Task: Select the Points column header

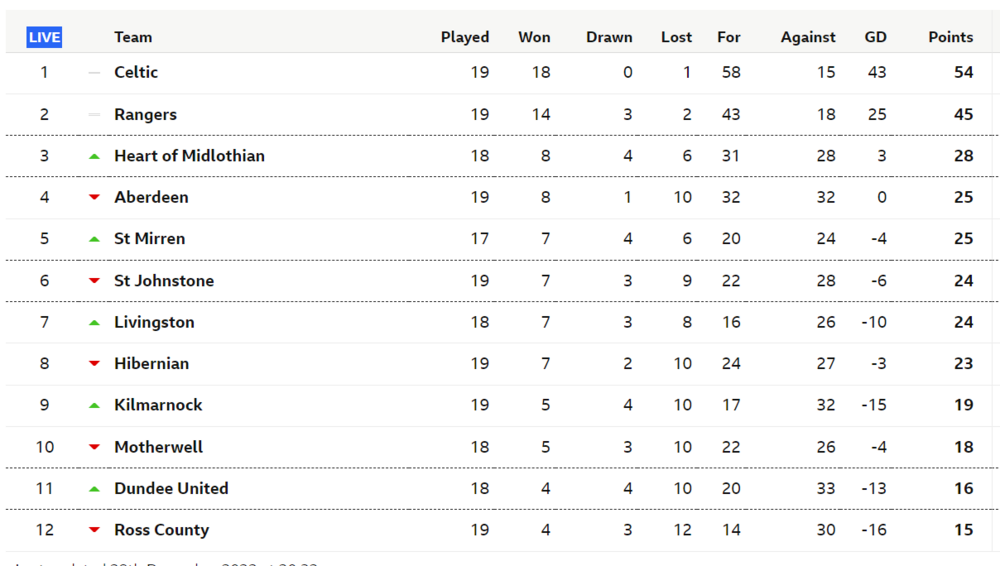Action: [x=950, y=37]
